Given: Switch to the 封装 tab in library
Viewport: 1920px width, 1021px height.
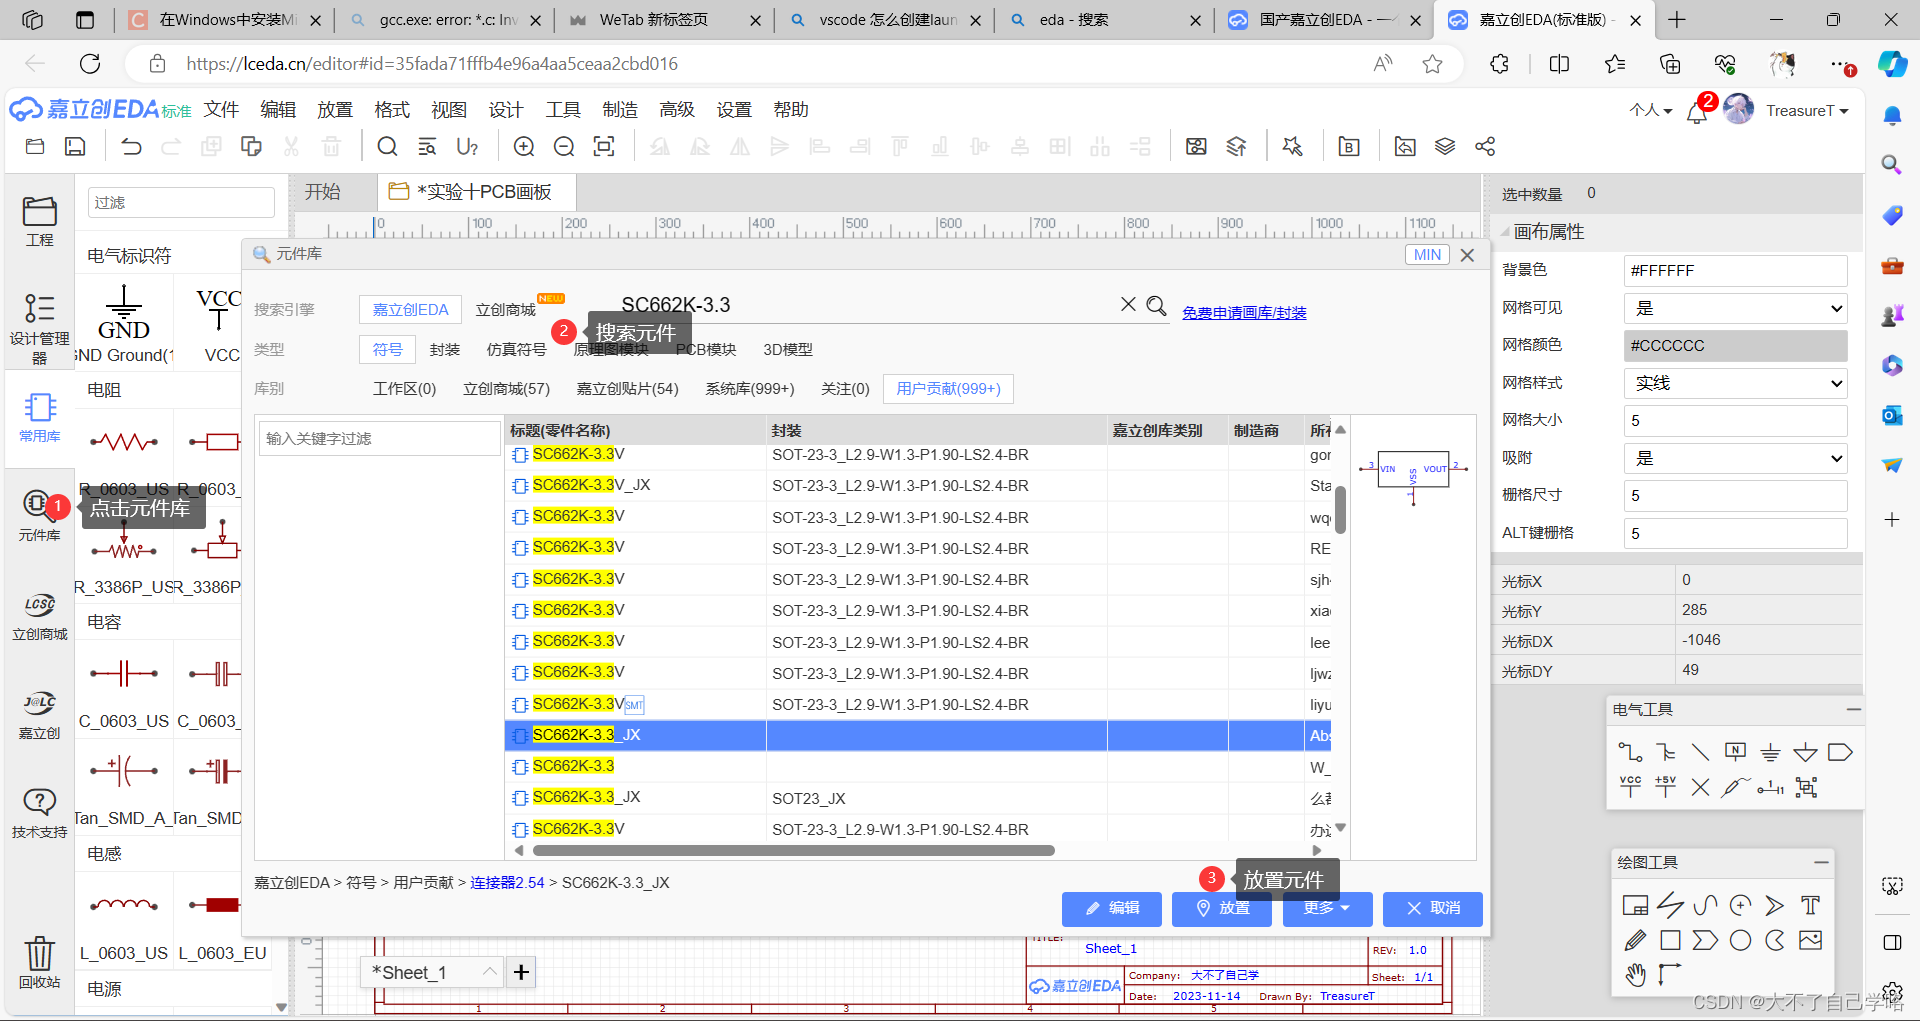Looking at the screenshot, I should click(x=445, y=349).
